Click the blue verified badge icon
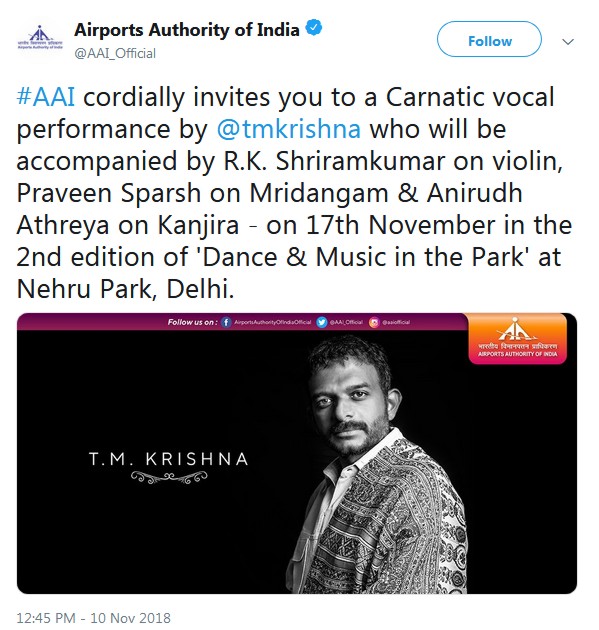 pos(314,28)
